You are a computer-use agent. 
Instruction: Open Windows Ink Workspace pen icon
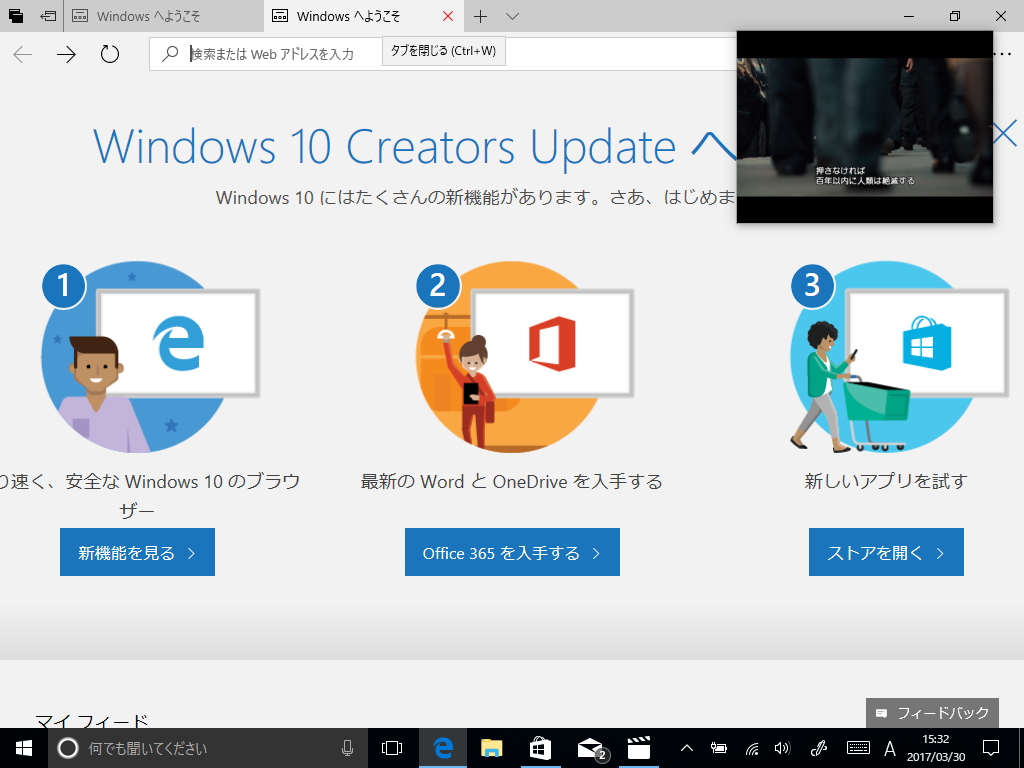point(819,748)
